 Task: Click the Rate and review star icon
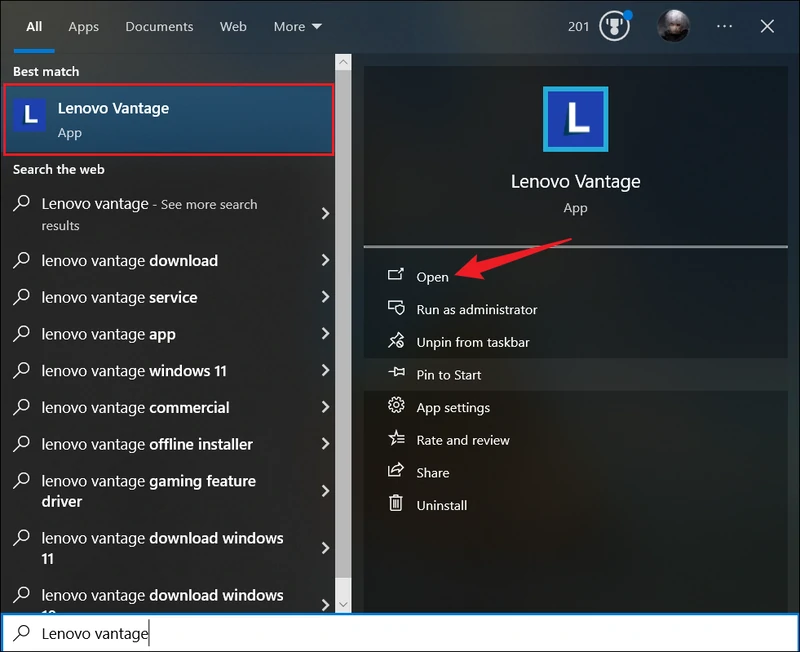(x=396, y=438)
